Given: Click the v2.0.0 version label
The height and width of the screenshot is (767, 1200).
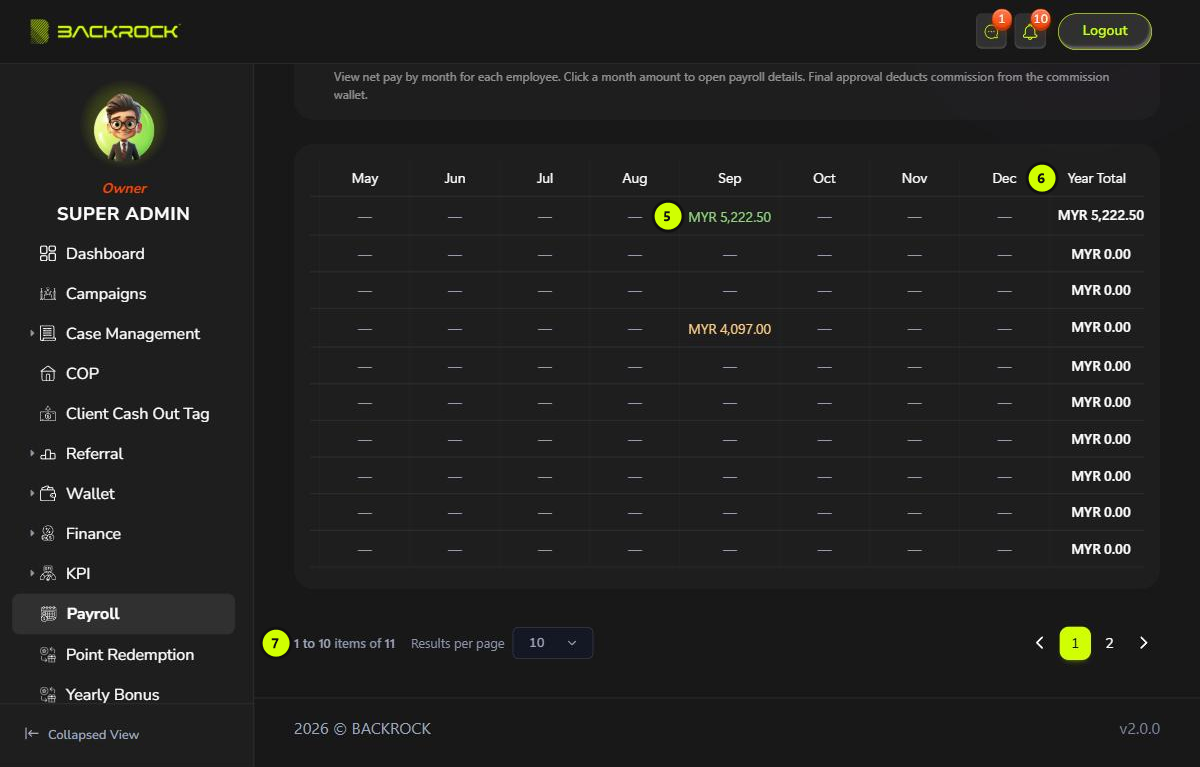Looking at the screenshot, I should point(1140,729).
